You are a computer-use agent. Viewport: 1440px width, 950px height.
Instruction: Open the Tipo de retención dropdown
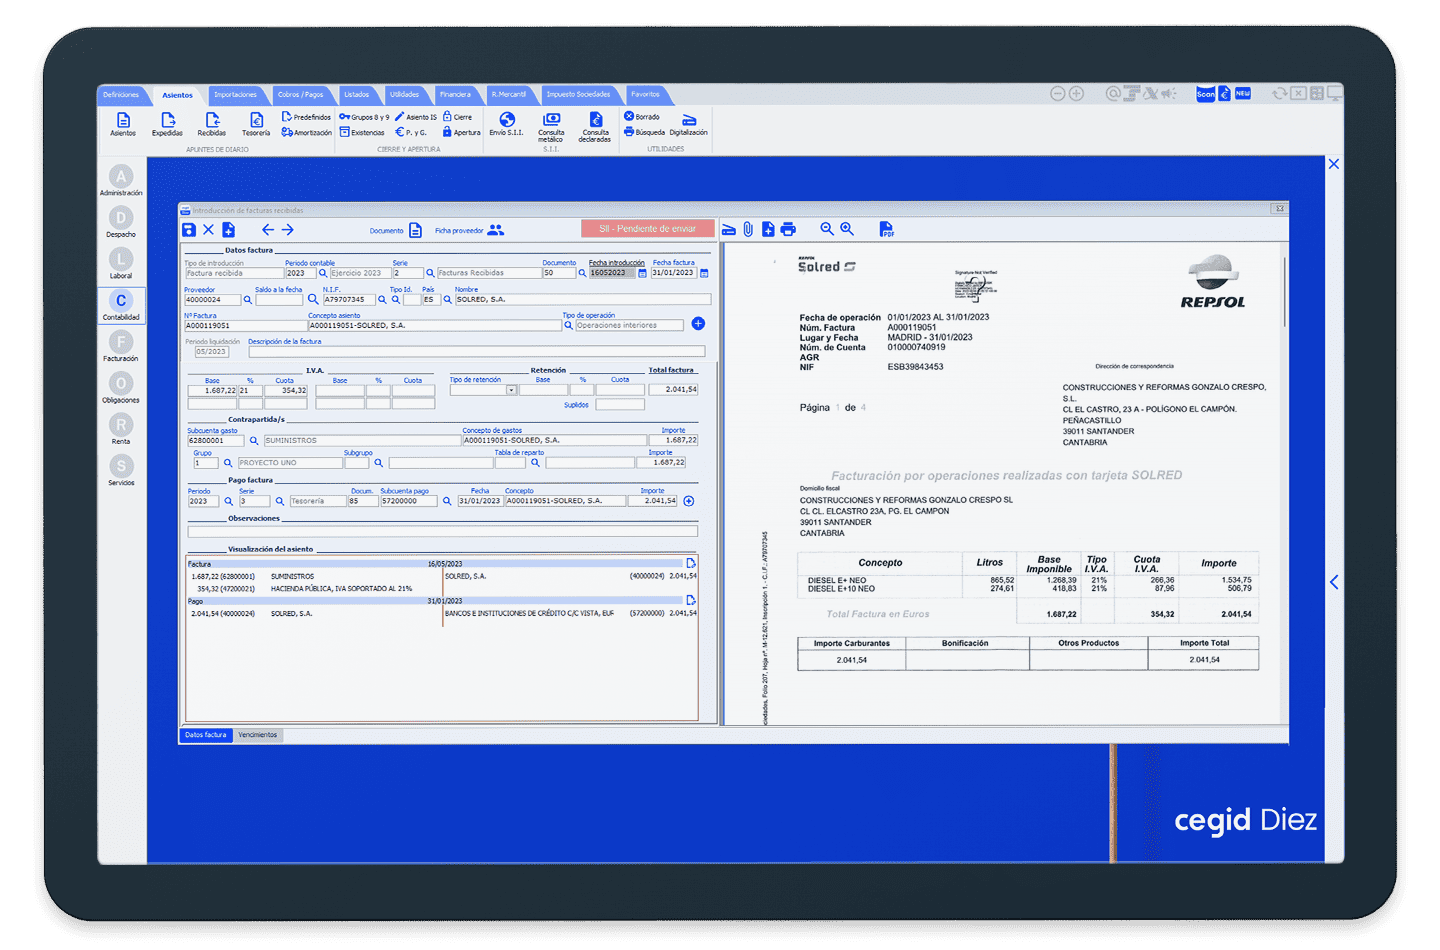coord(511,390)
